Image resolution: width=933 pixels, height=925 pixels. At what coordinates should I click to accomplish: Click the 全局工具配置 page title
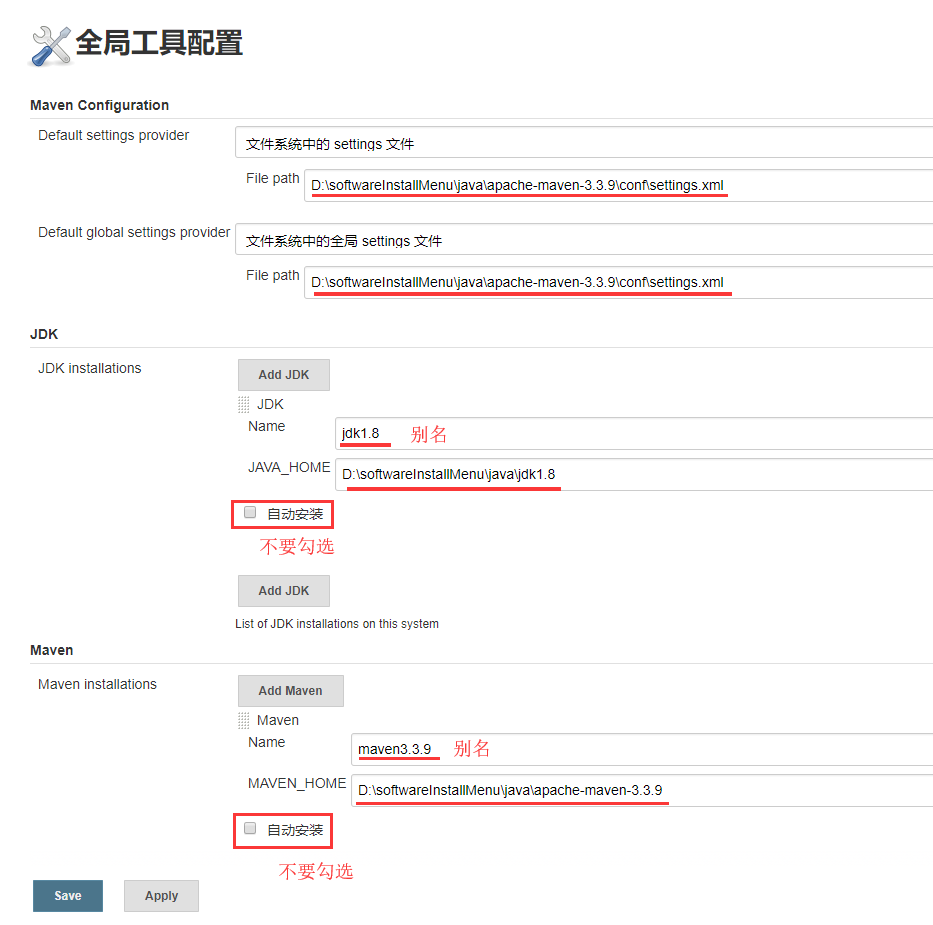tap(159, 43)
